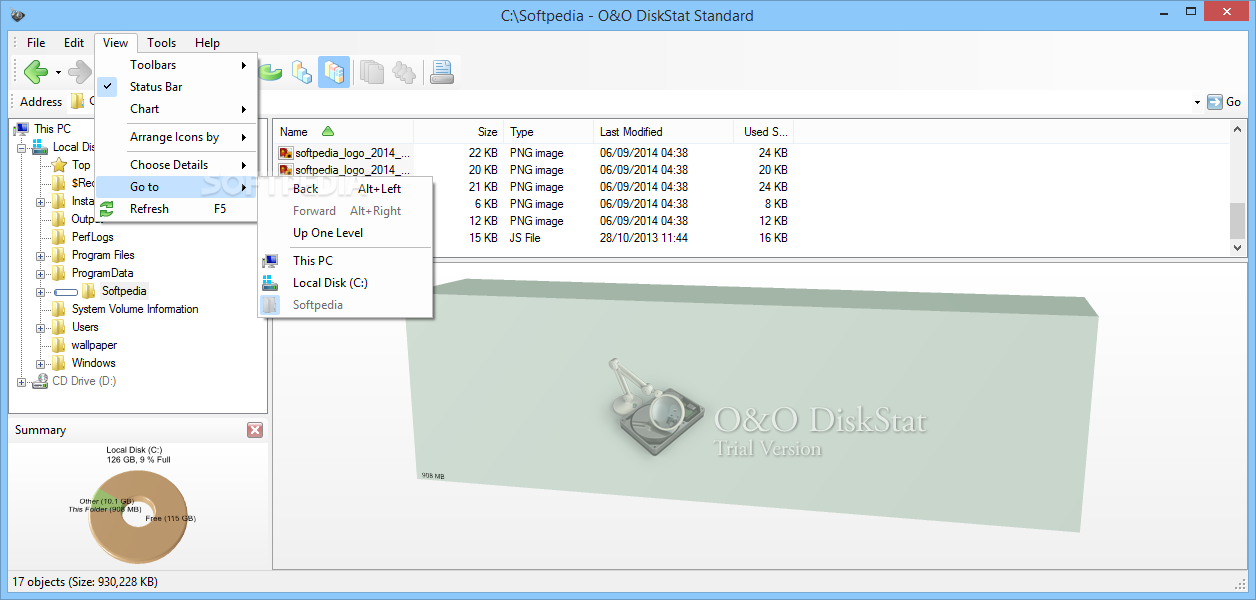Expand the Toolbars submenu
This screenshot has width=1256, height=600.
point(177,65)
